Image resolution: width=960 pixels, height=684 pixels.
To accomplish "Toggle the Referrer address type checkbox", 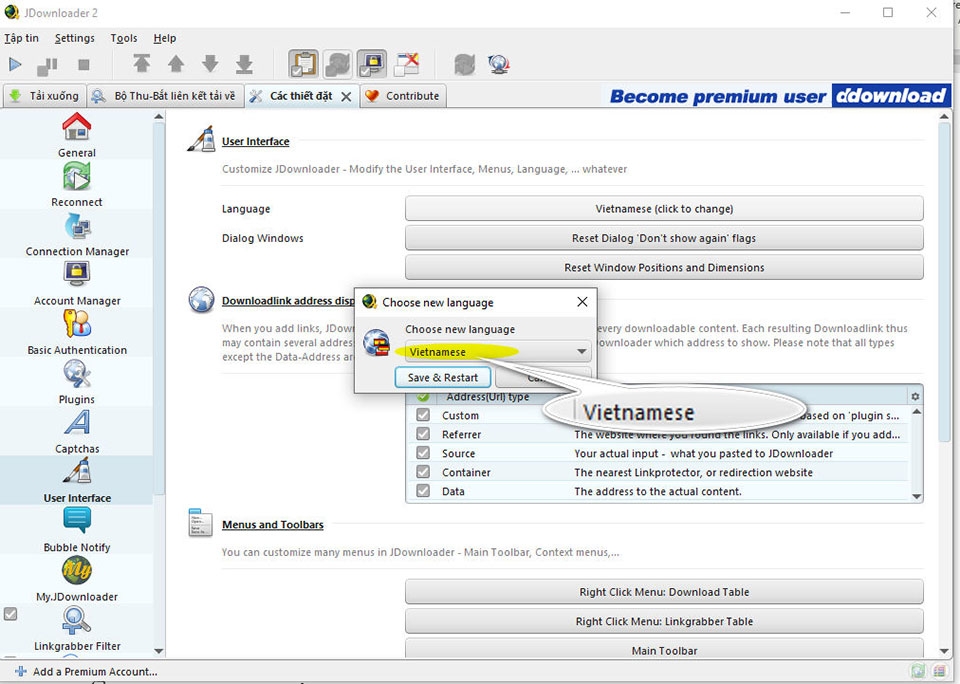I will [x=423, y=434].
